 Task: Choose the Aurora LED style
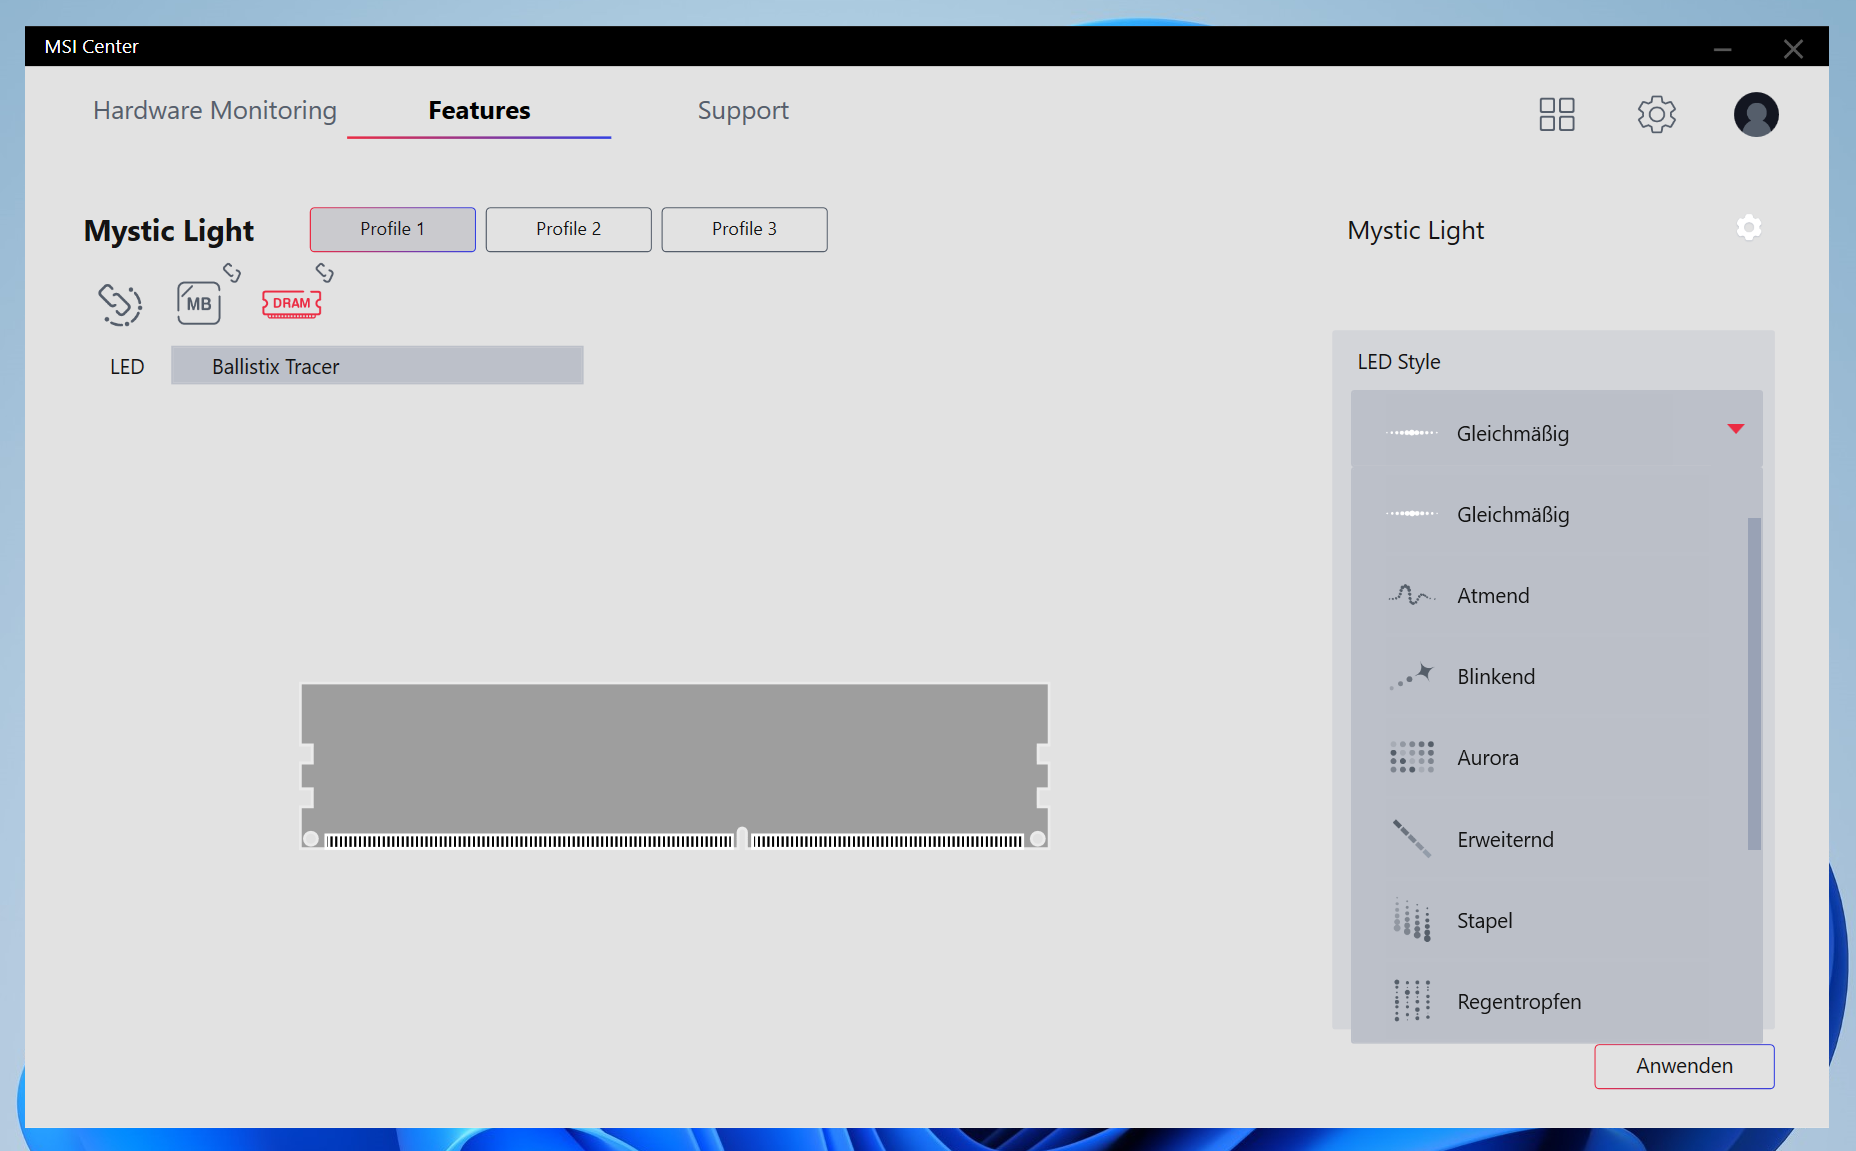(x=1549, y=757)
